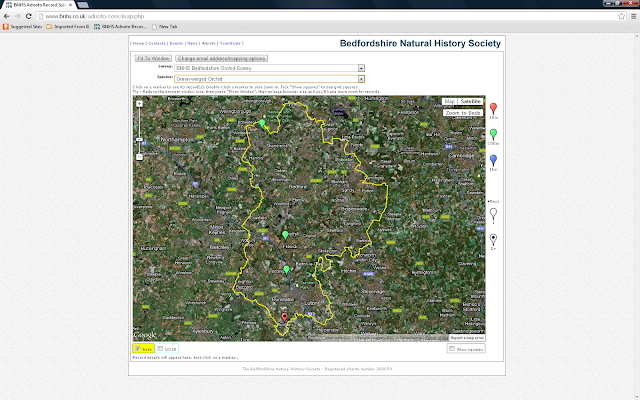Switch map to Satellite view
640x400 pixels.
coord(470,101)
